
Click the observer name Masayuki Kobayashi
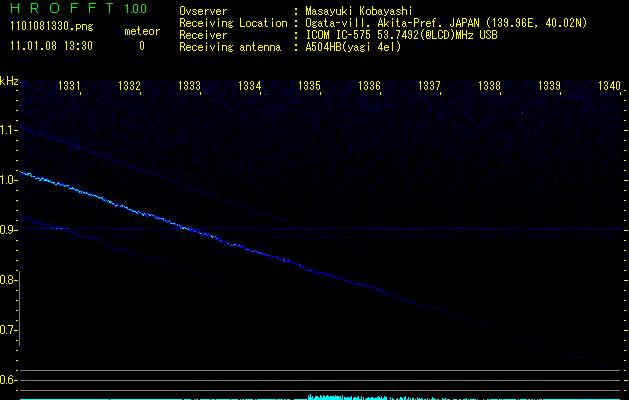pos(359,11)
